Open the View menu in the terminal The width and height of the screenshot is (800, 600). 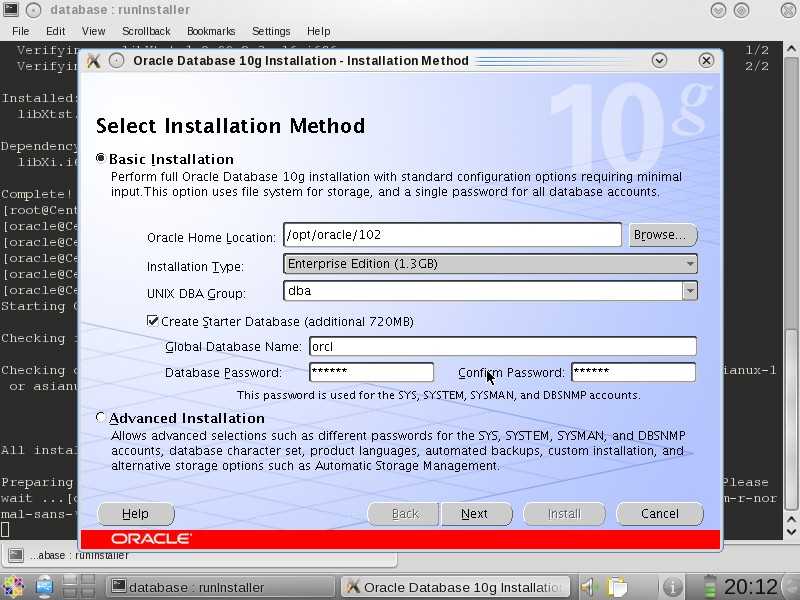coord(93,31)
